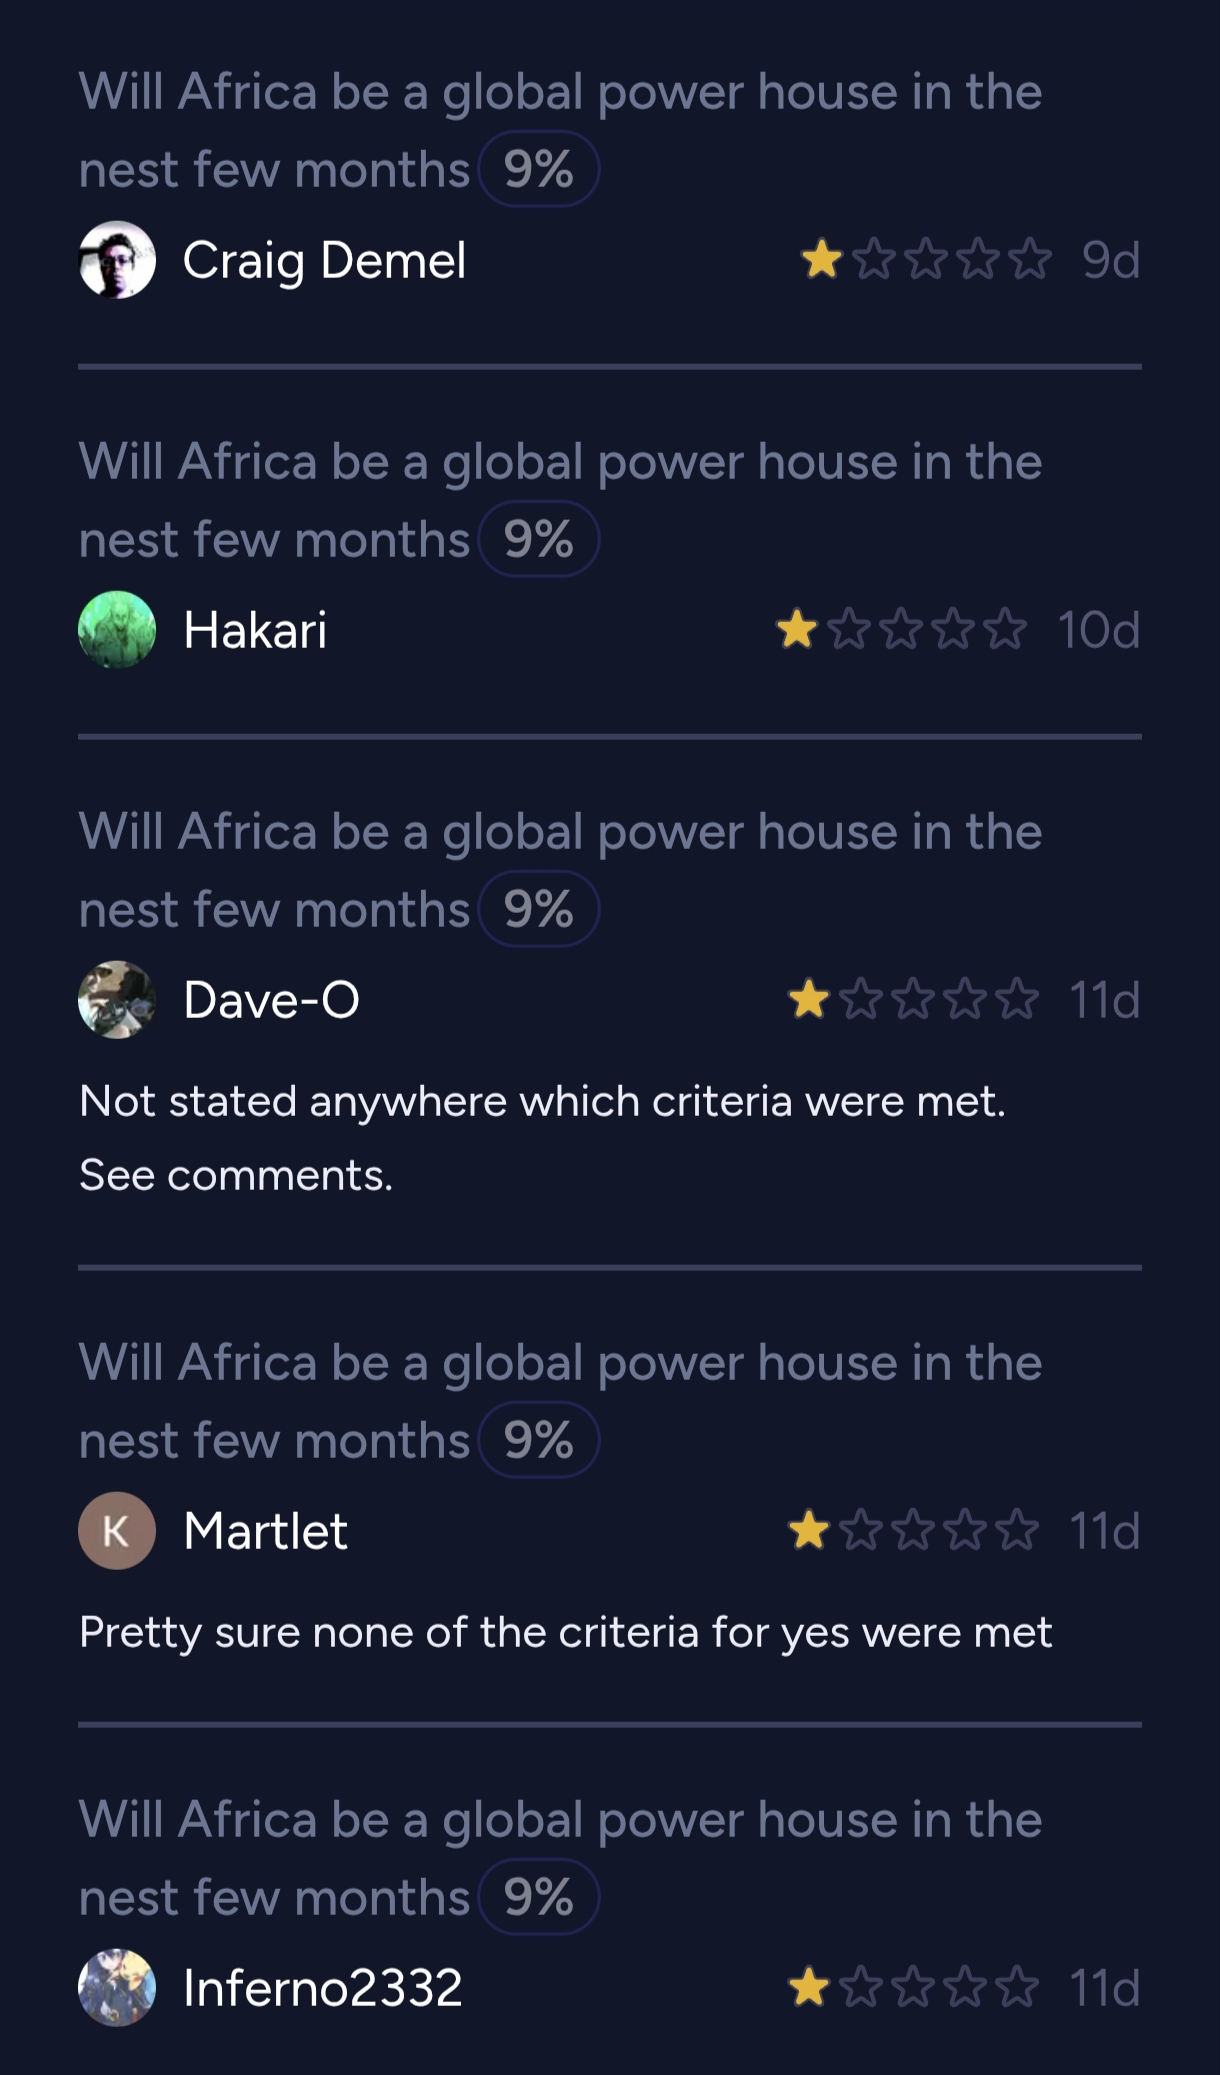Viewport: 1220px width, 2075px height.
Task: Tap Hakari's green avatar picture
Action: [117, 630]
